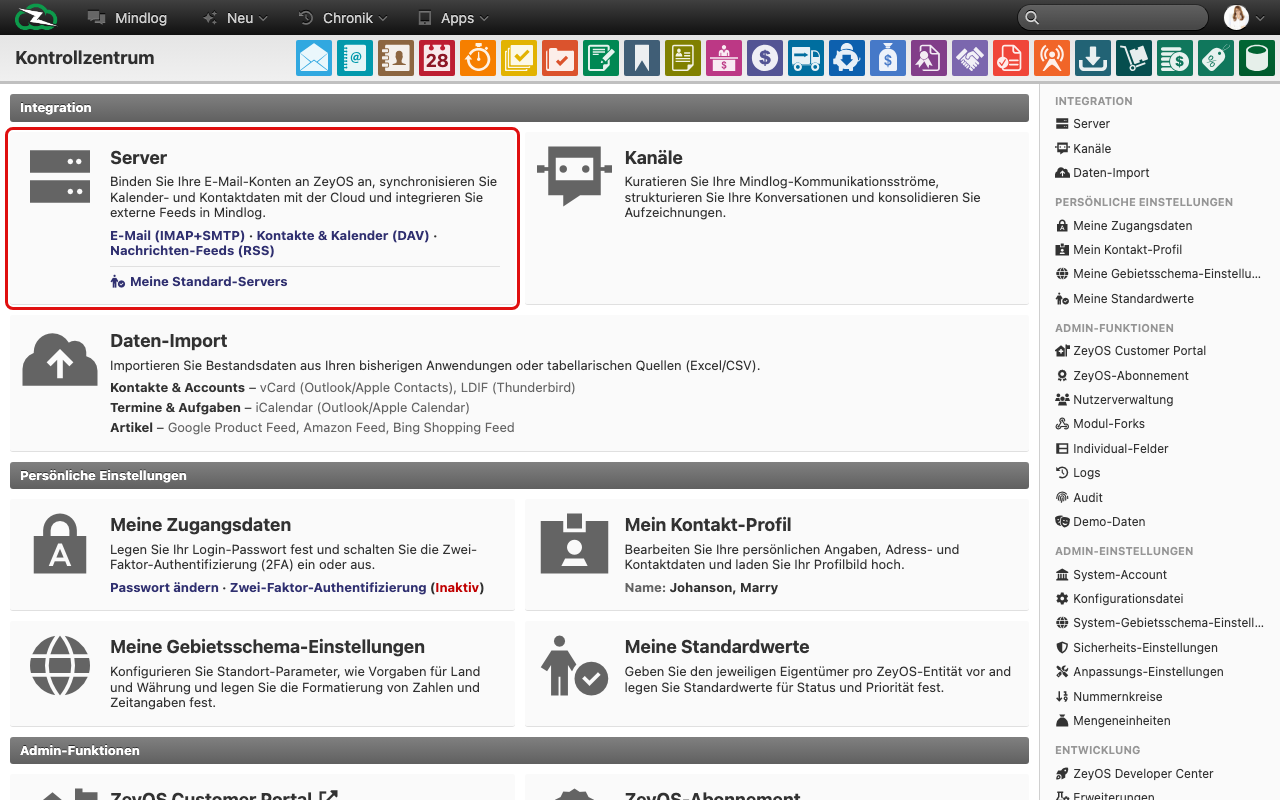1280x800 pixels.
Task: Open Logs in the sidebar
Action: (1078, 473)
